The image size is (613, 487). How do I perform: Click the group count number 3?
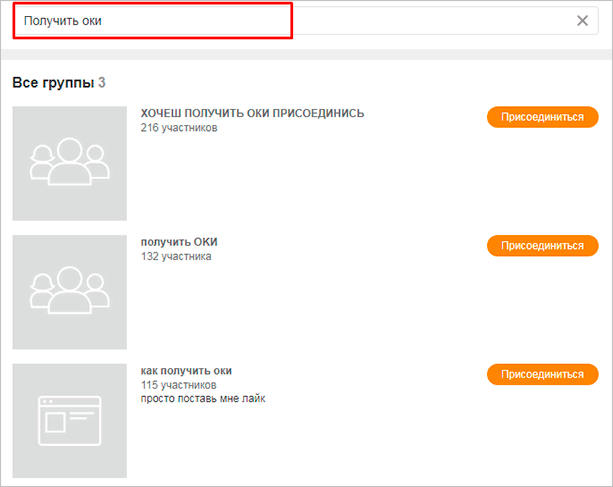point(102,82)
